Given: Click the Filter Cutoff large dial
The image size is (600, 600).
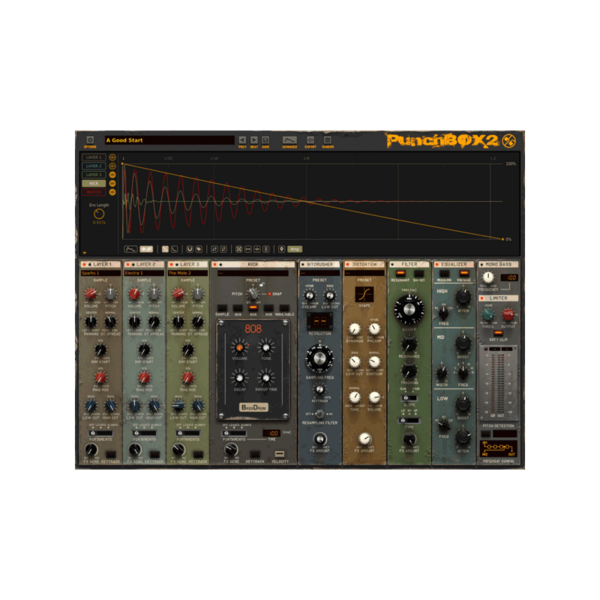Looking at the screenshot, I should [x=409, y=310].
